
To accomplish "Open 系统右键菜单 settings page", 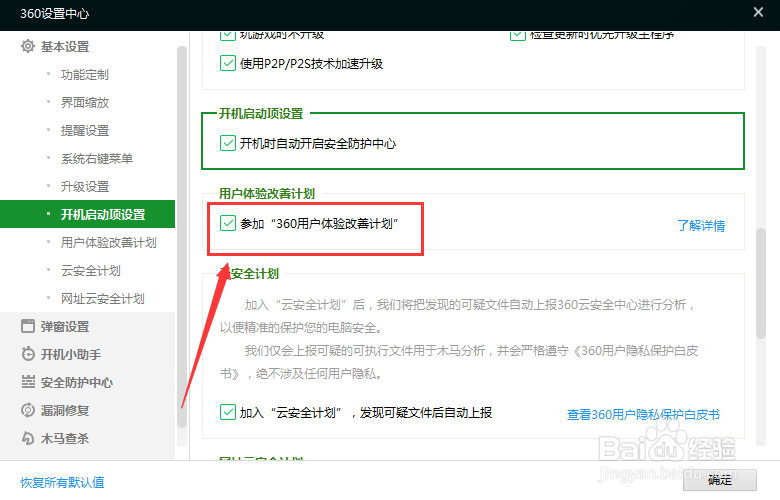I will point(97,159).
